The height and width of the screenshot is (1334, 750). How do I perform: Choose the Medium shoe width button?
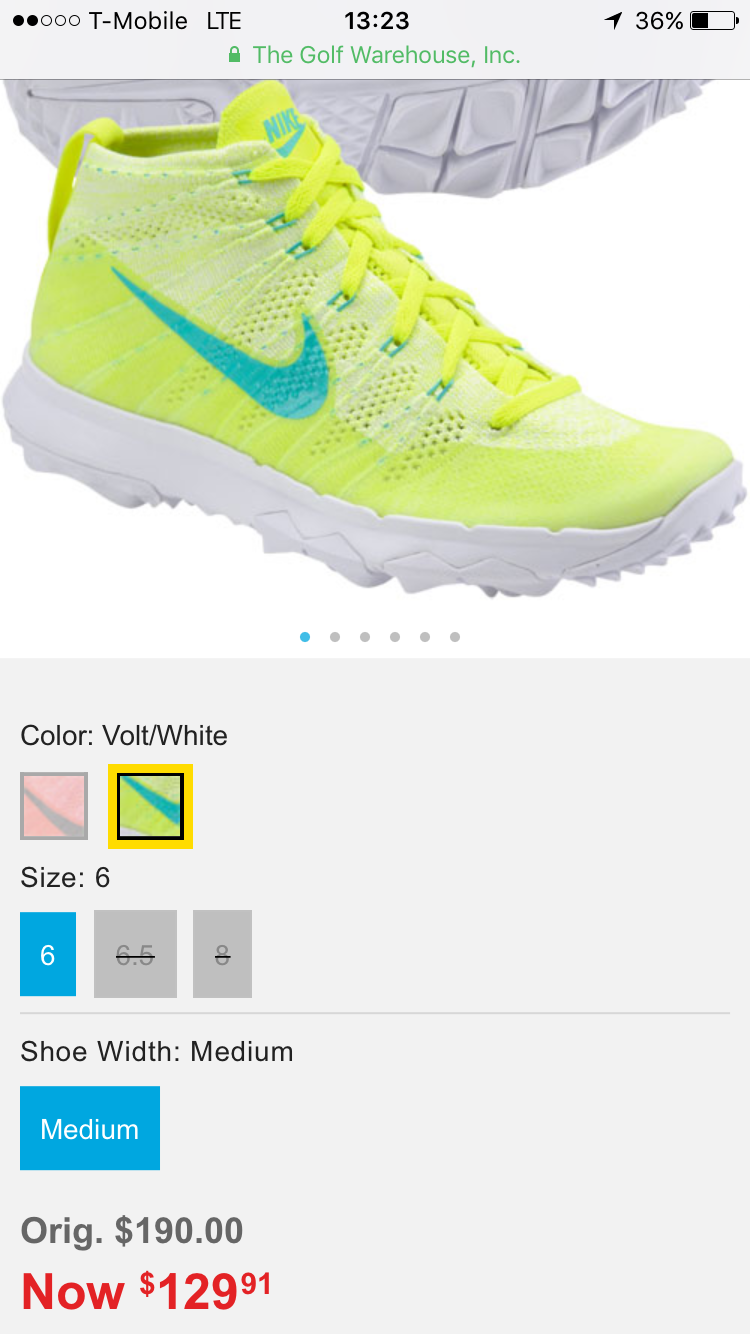point(90,1128)
